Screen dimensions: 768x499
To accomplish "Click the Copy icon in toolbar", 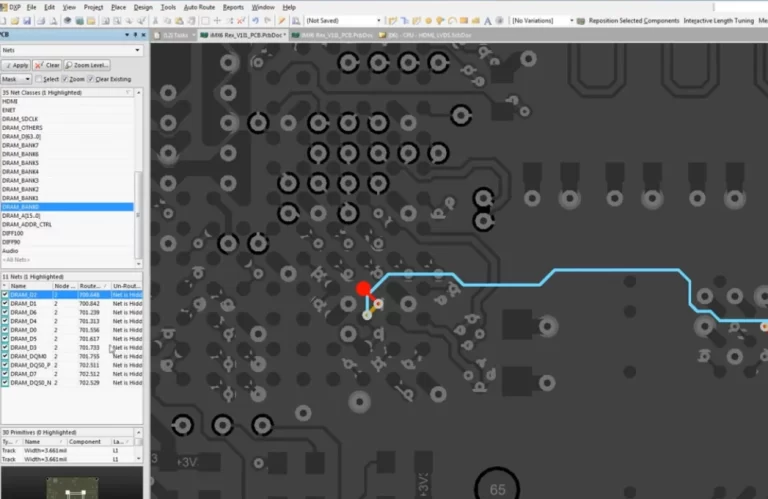I will click(168, 21).
